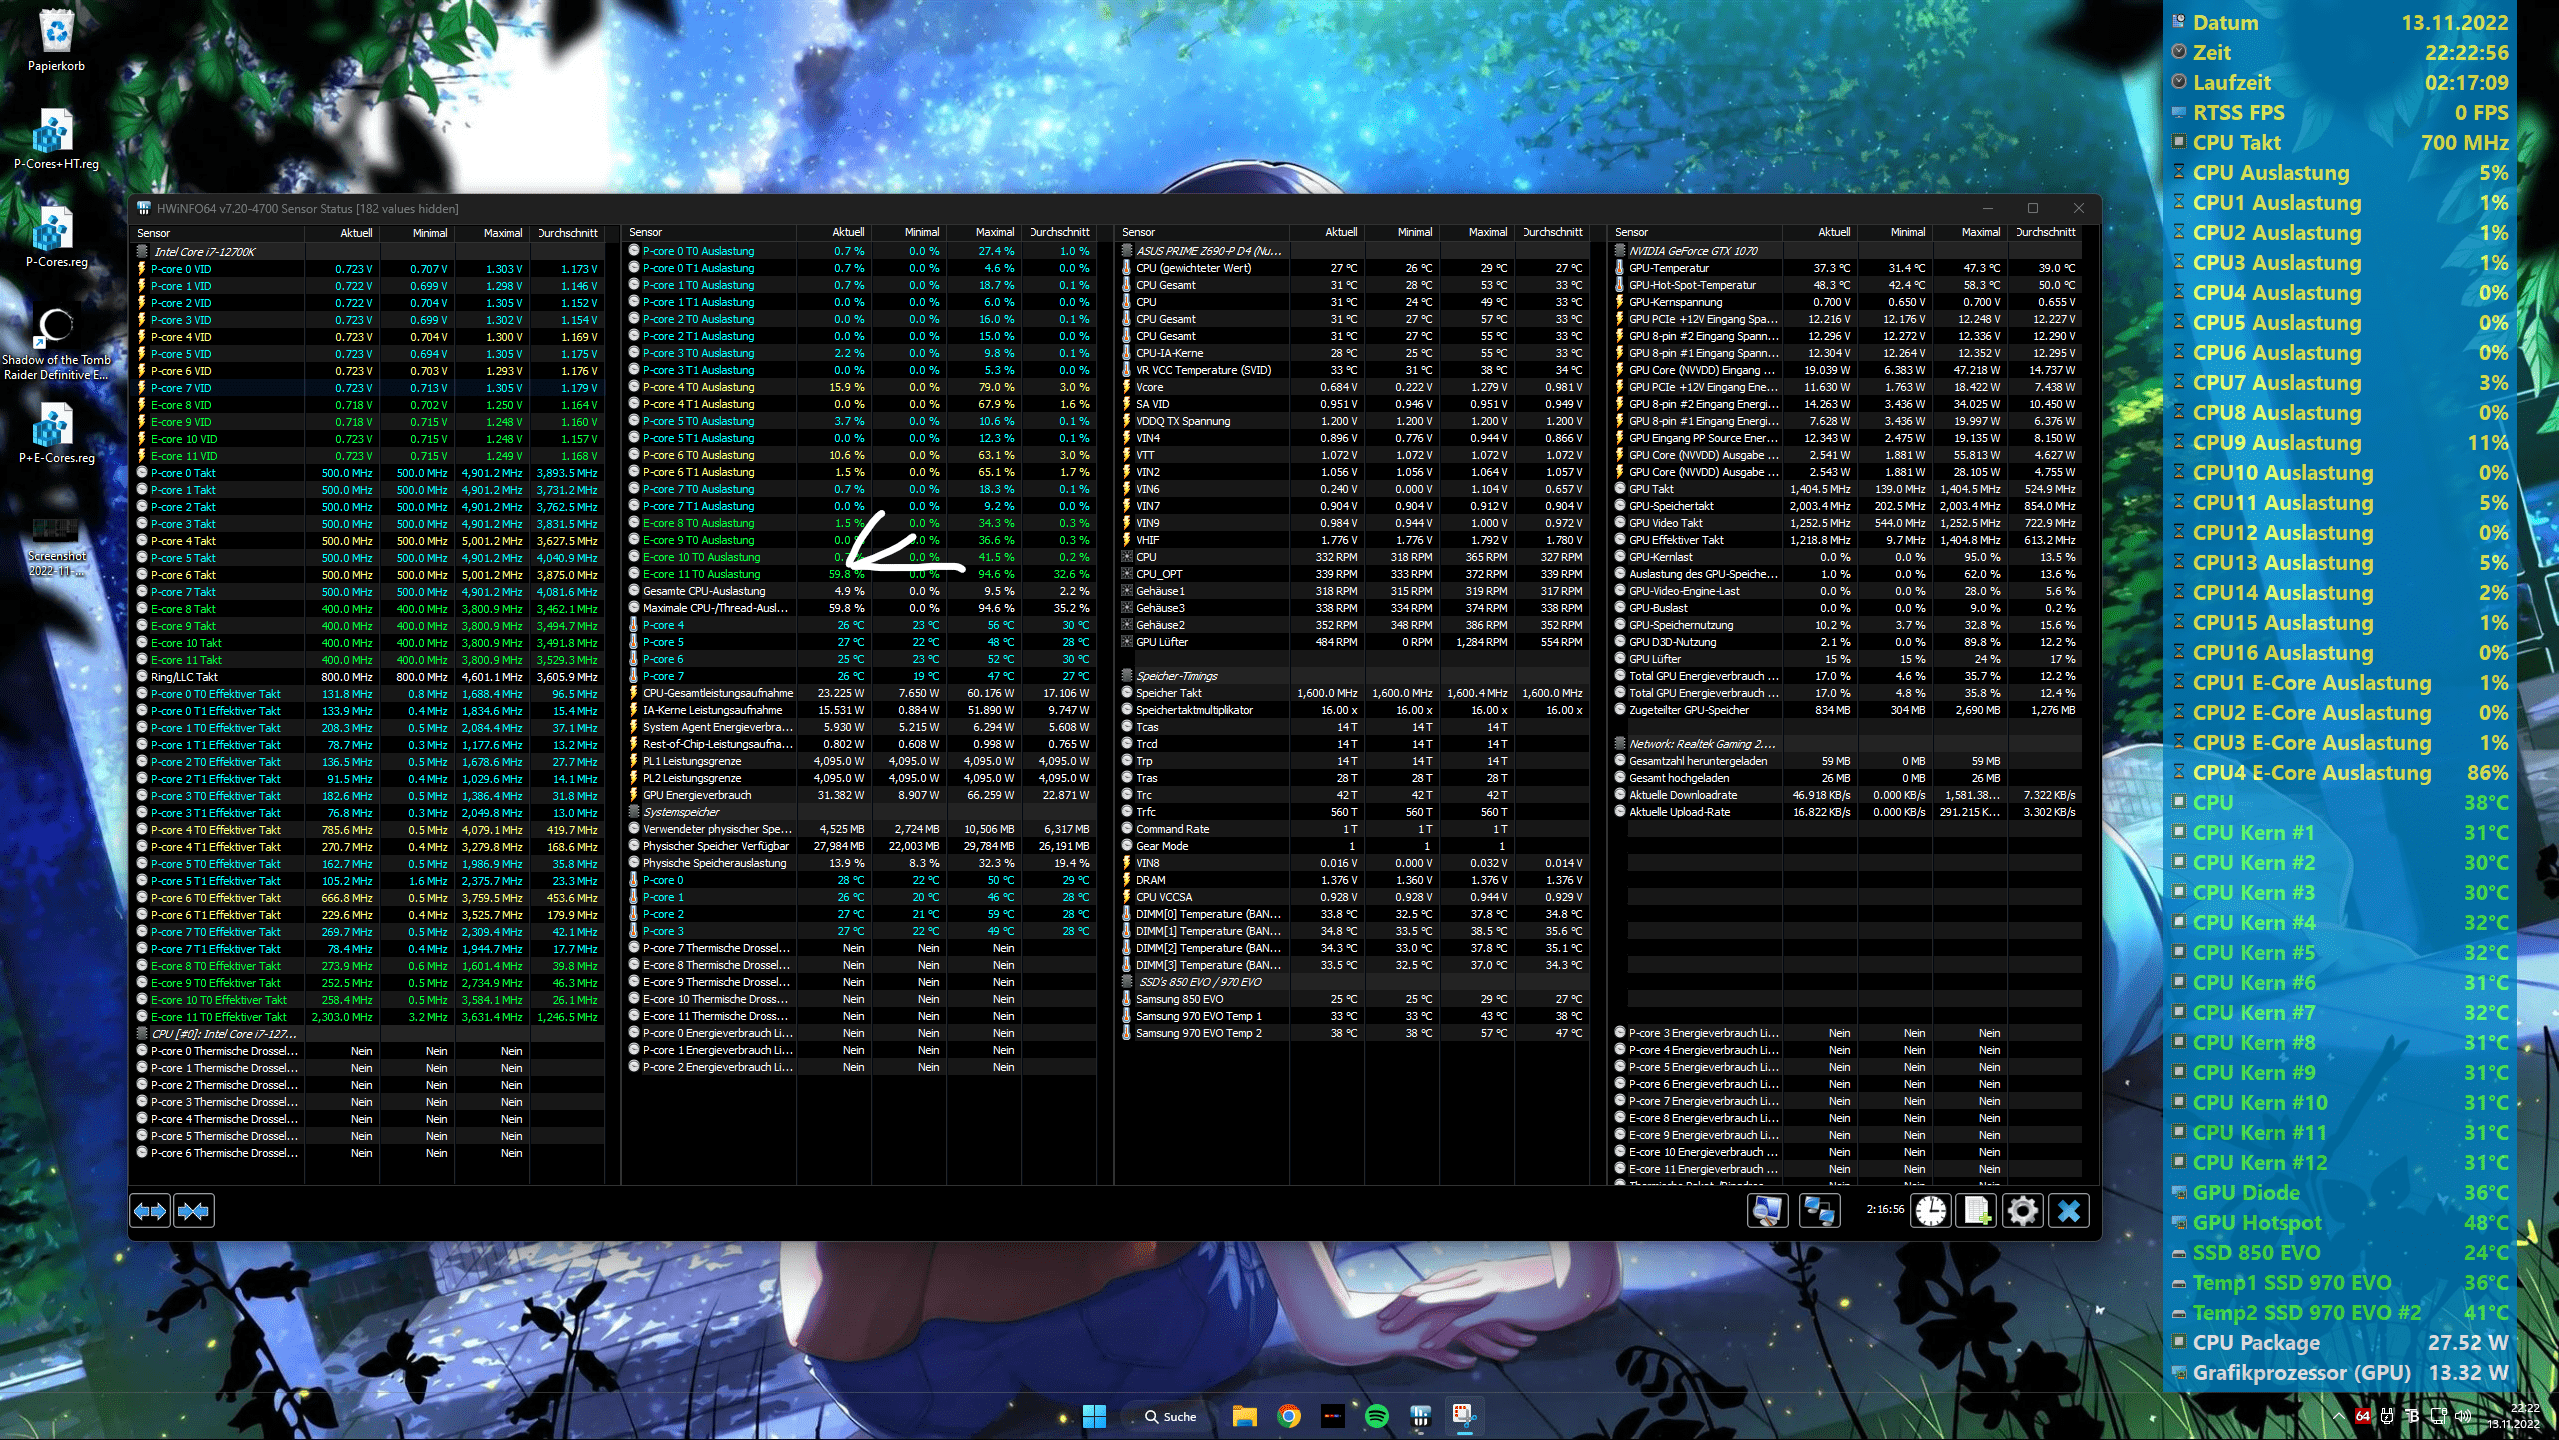
Task: Reset min/max values with the clock button
Action: pyautogui.click(x=1931, y=1211)
